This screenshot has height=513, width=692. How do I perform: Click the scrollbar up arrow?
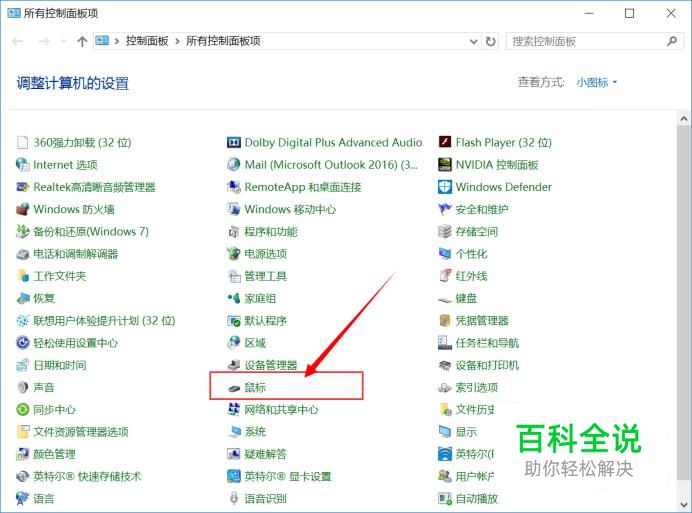[x=684, y=119]
